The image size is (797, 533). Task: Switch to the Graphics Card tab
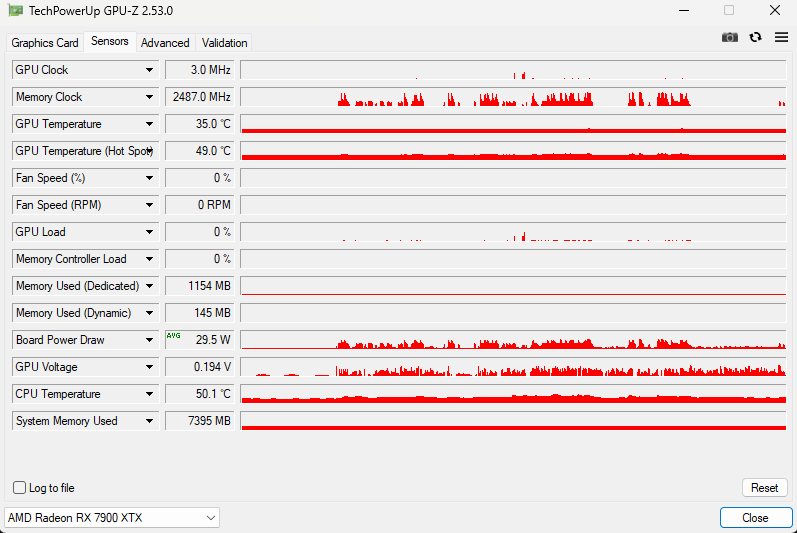pos(45,43)
